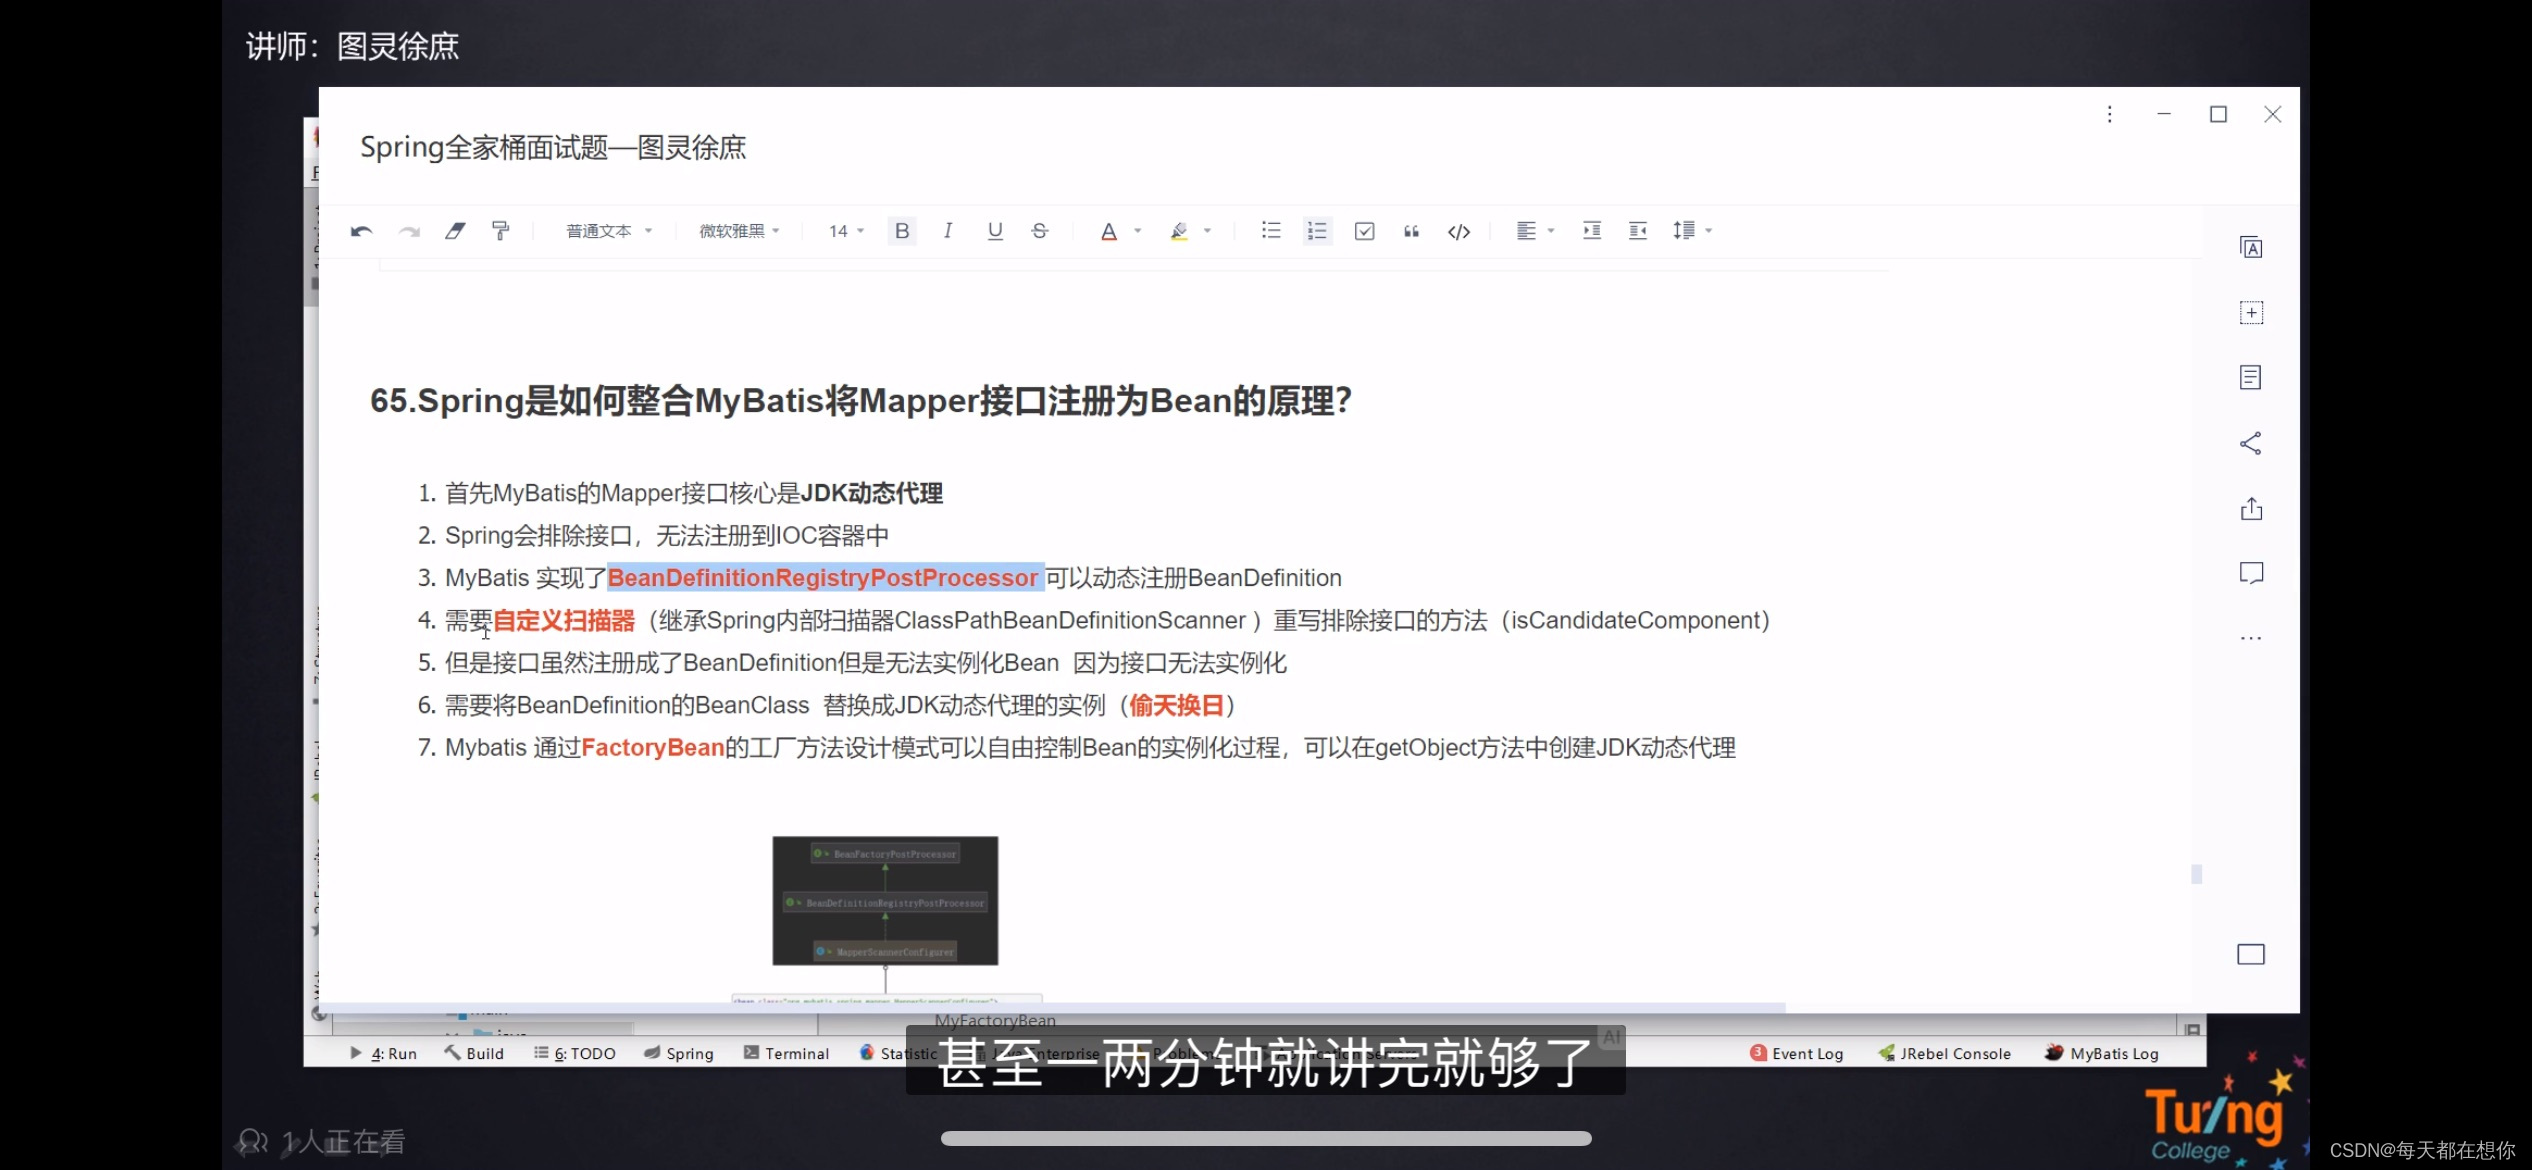
Task: Click the share nodes icon in sidebar
Action: [x=2251, y=443]
